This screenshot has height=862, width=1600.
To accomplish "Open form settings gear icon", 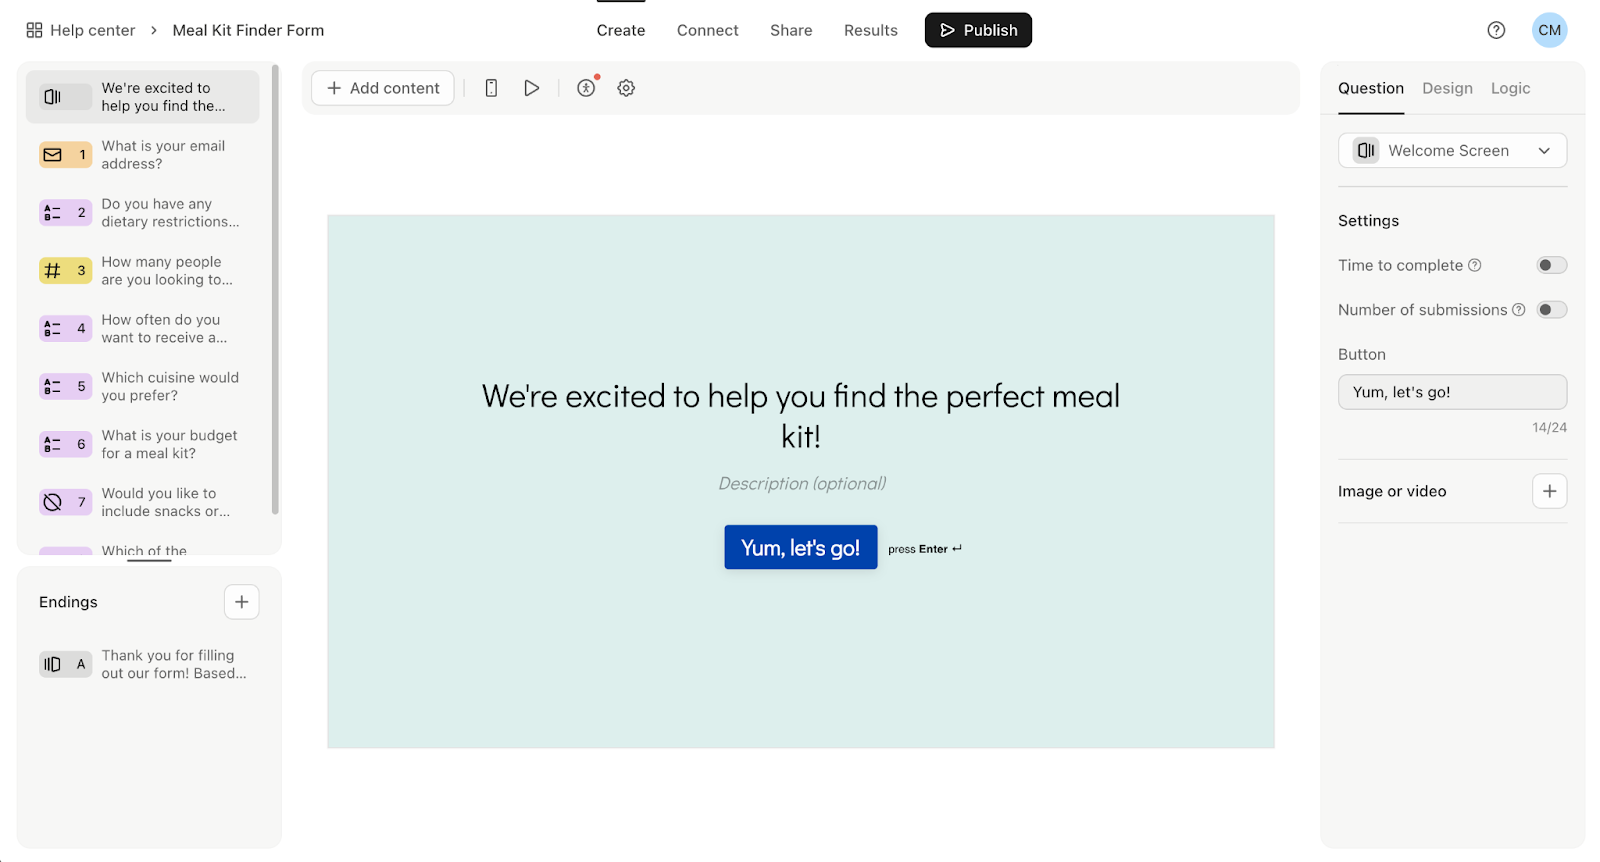I will [626, 88].
